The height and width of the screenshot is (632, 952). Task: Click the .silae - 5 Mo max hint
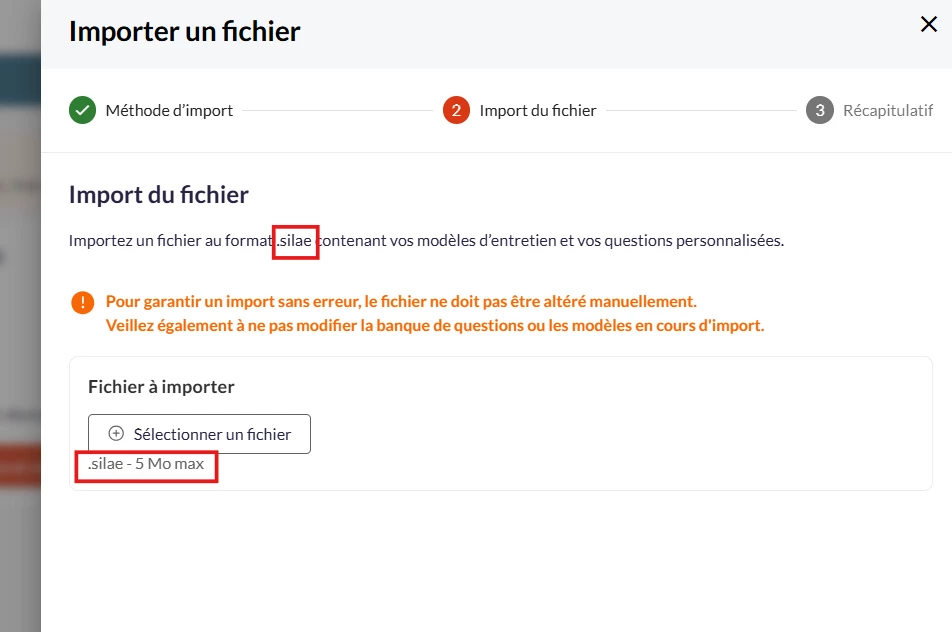point(146,464)
